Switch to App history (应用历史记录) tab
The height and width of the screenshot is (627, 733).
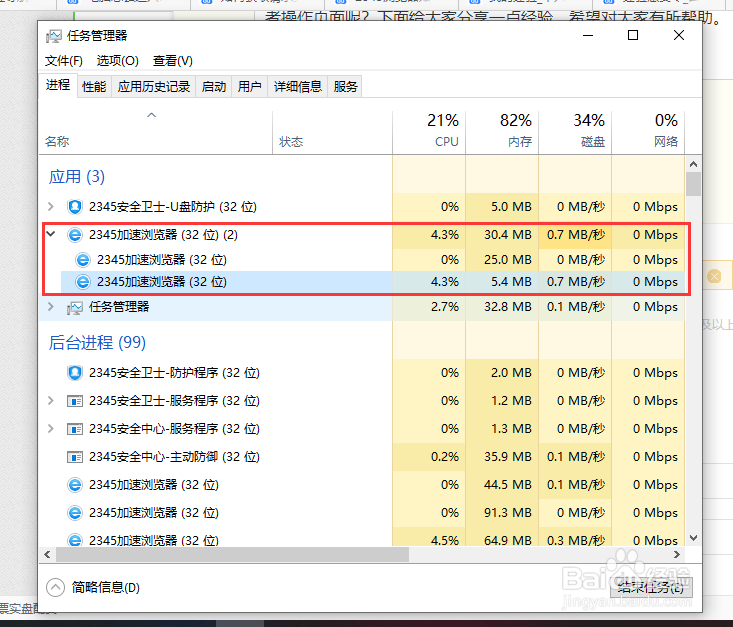[154, 86]
